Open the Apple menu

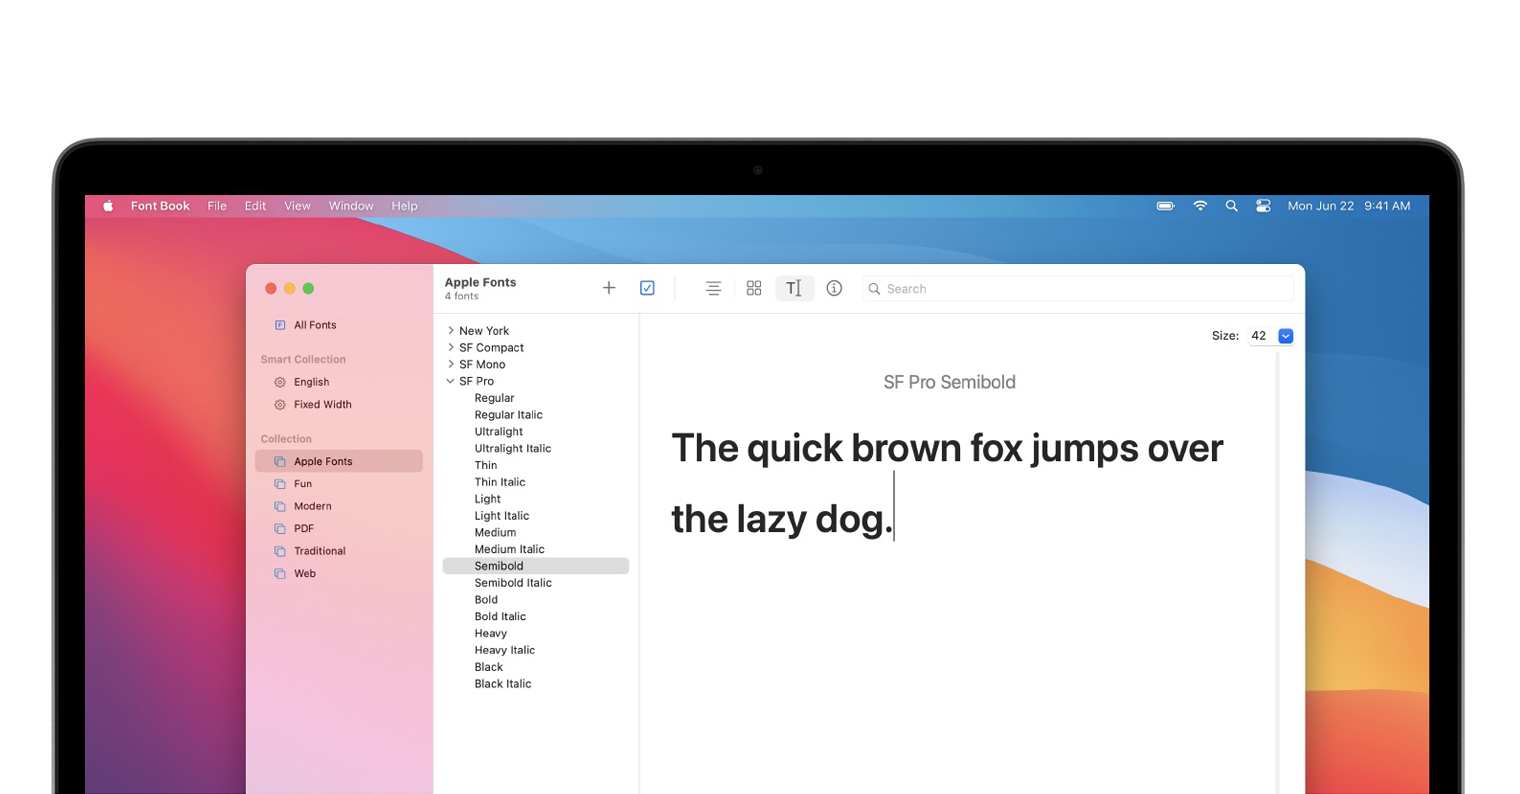[108, 206]
